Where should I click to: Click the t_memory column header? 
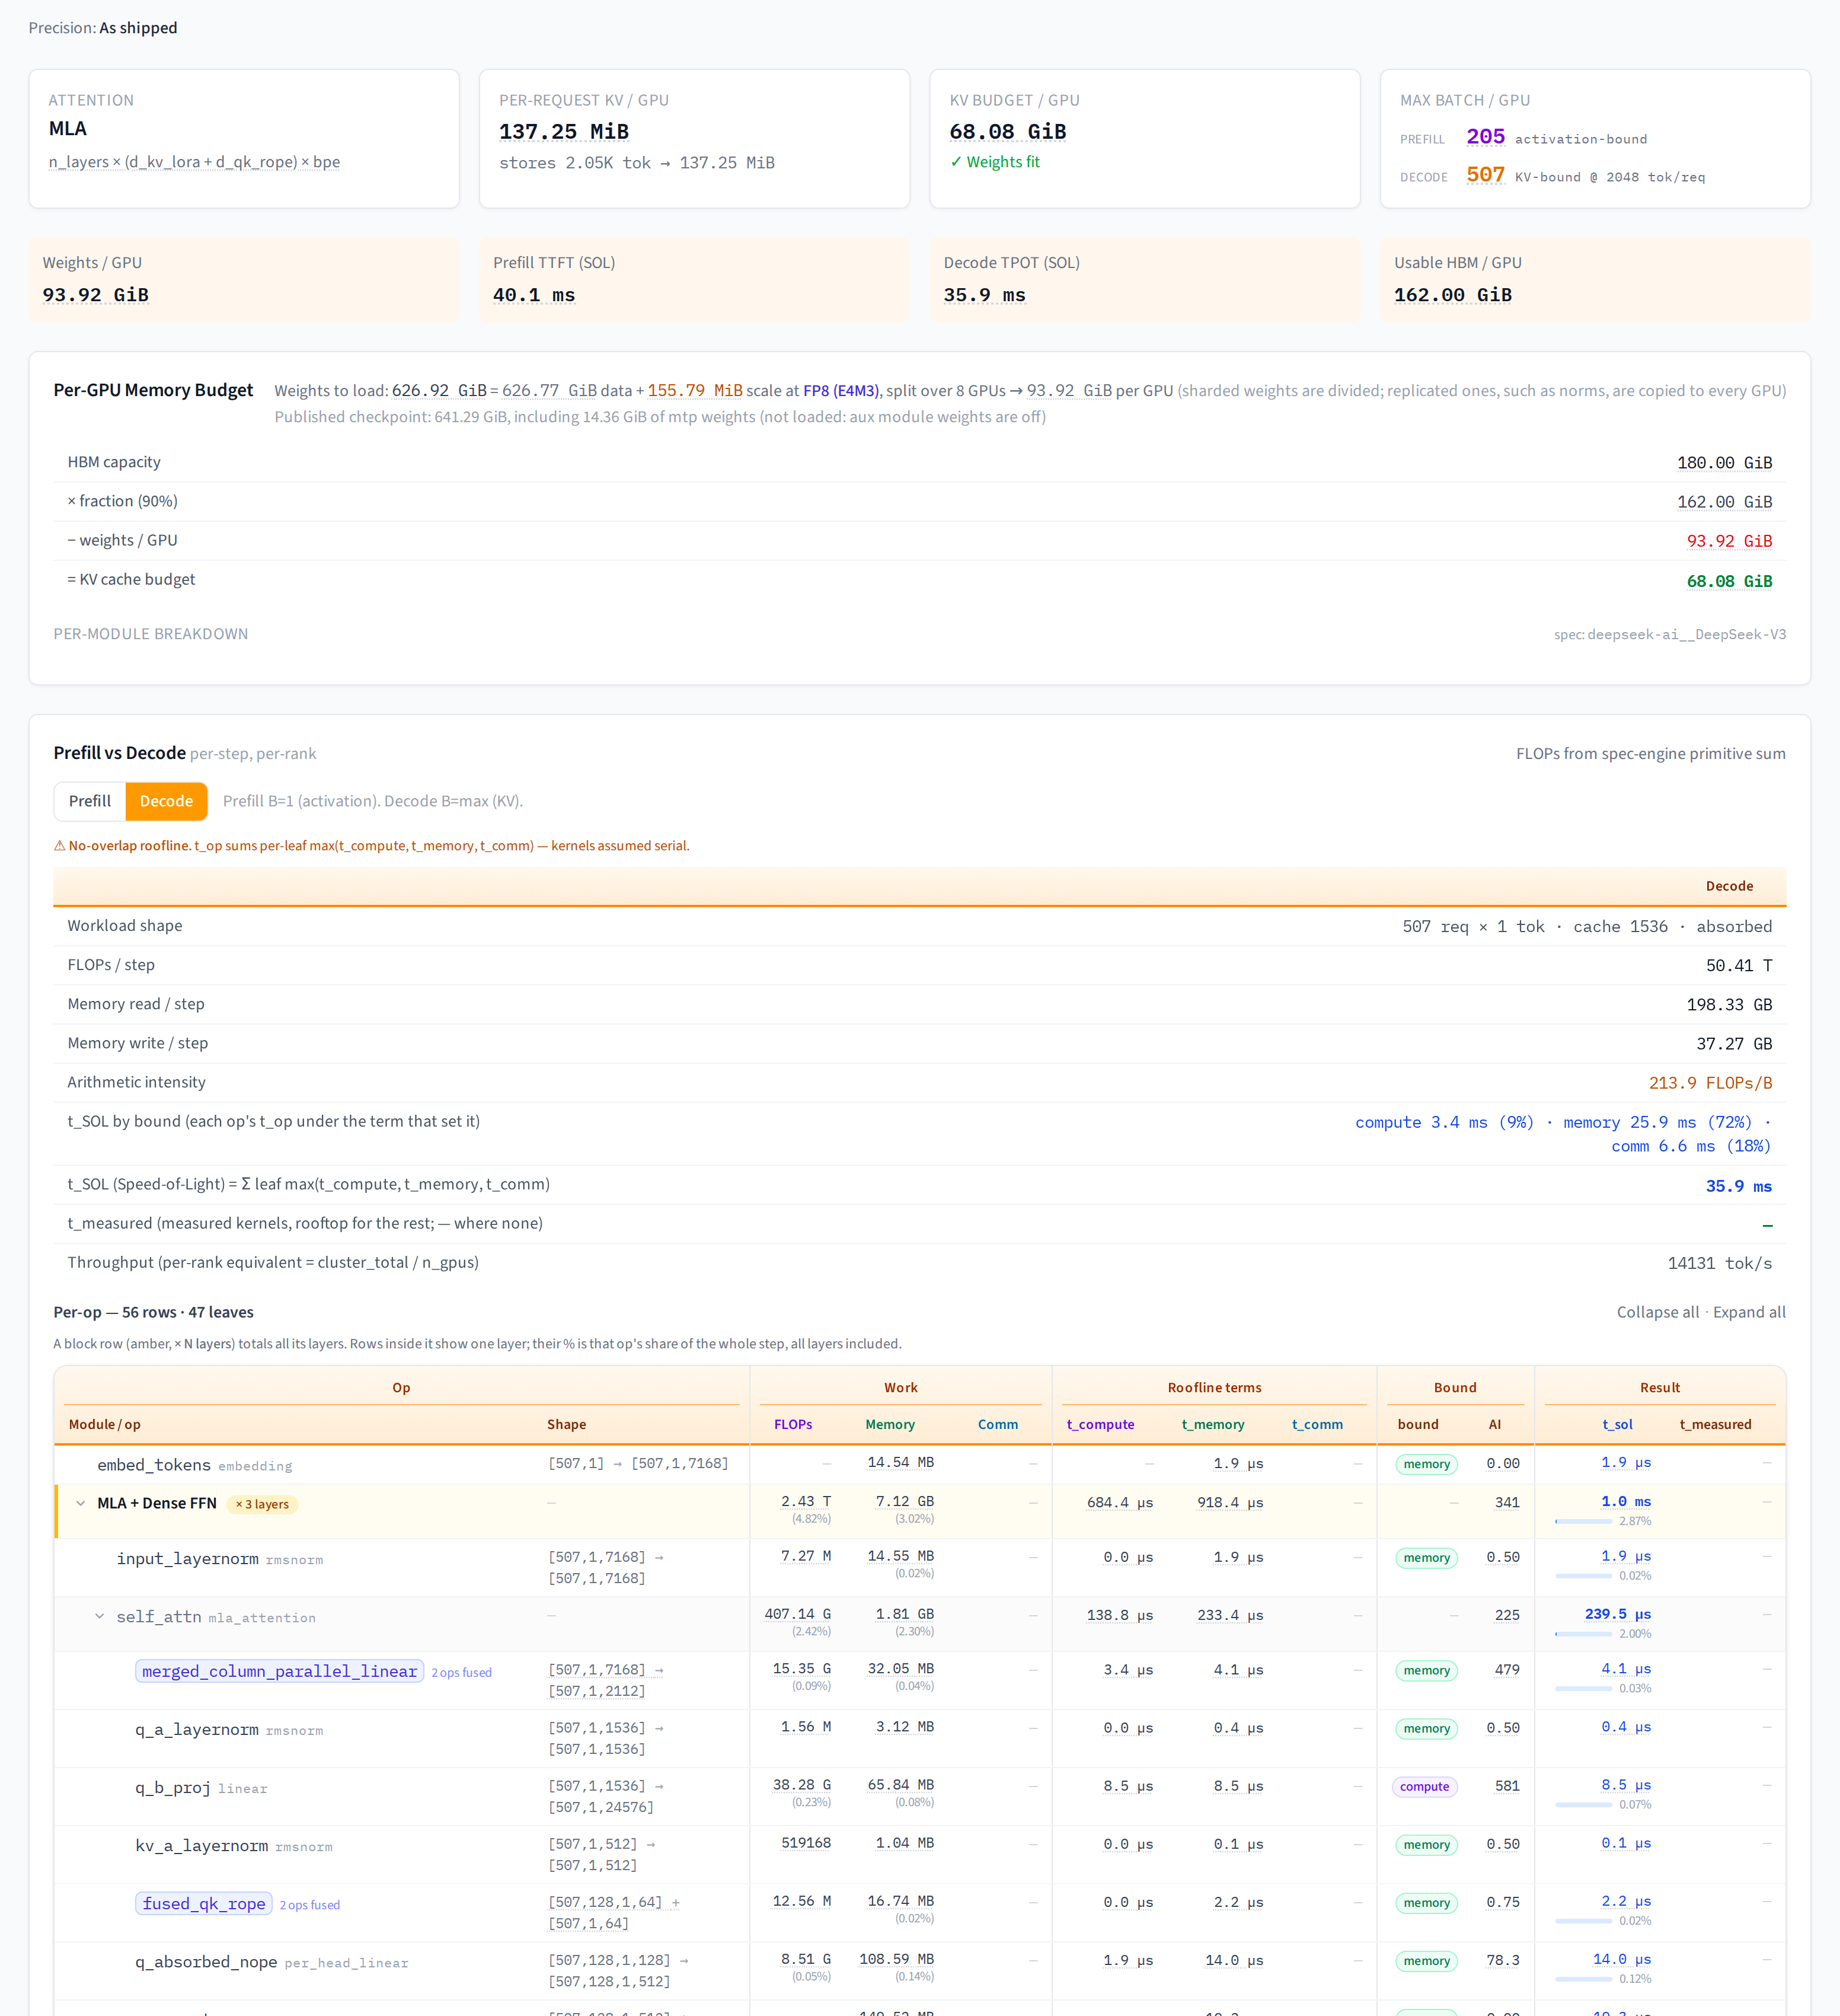[1213, 1424]
